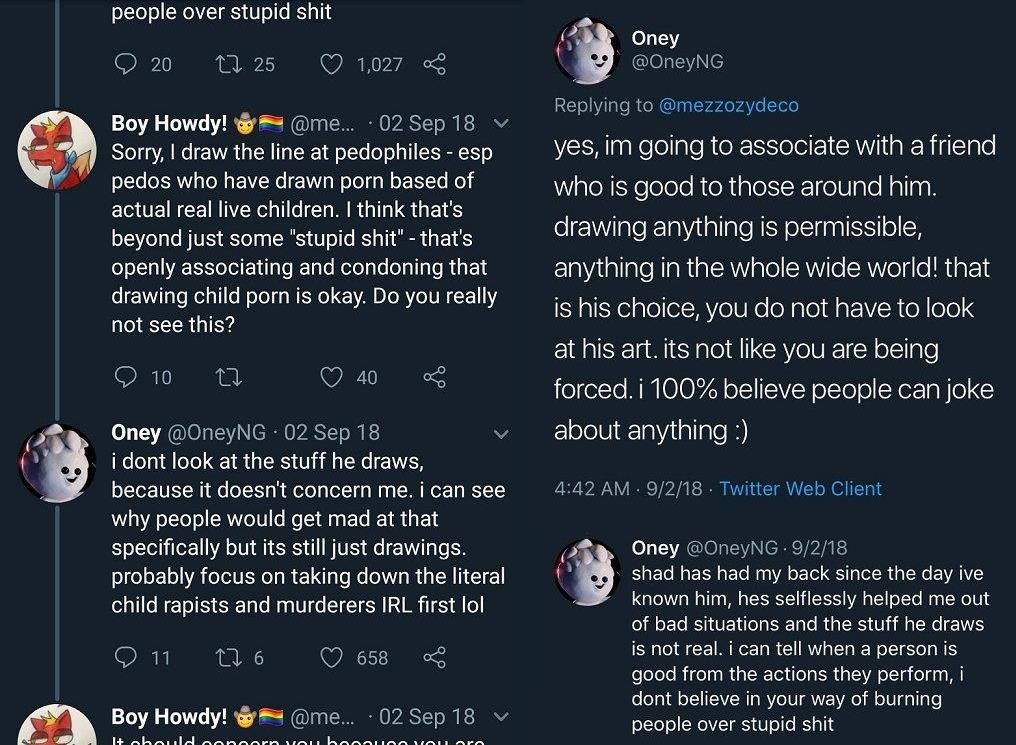Like the tweet with 40 likes
This screenshot has height=745, width=1016.
click(331, 377)
